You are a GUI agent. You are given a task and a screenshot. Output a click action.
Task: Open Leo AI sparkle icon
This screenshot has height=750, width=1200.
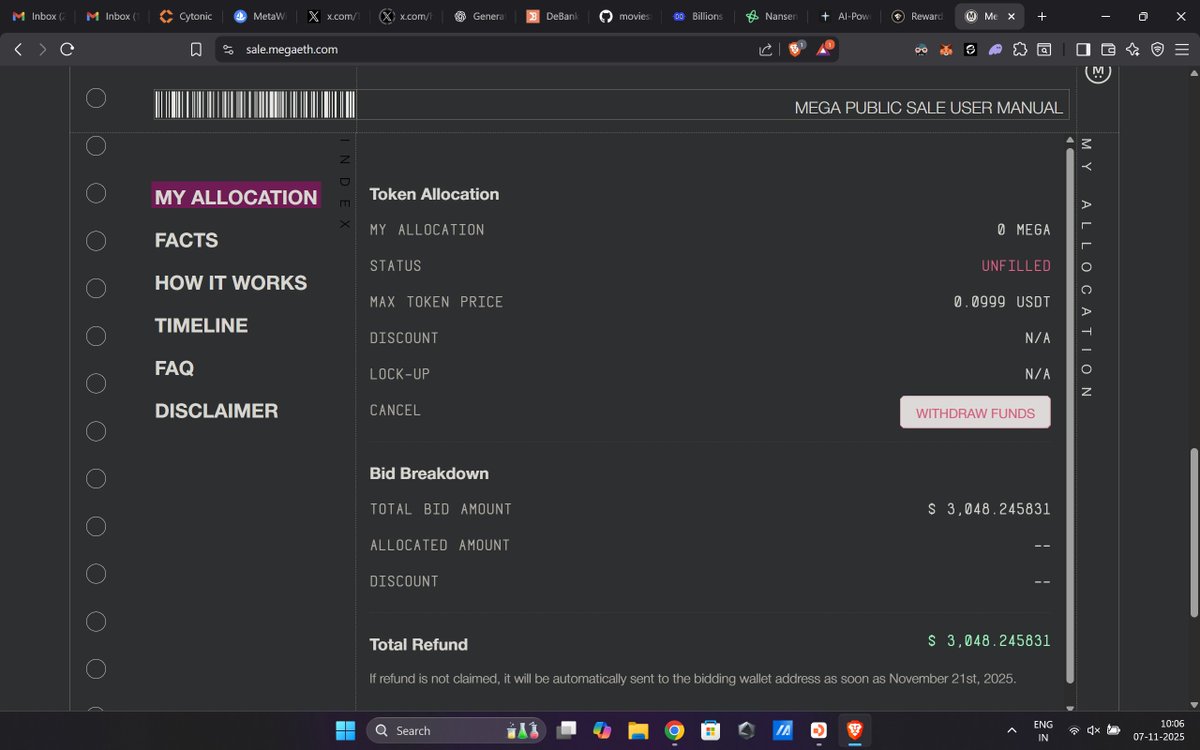(x=1132, y=49)
